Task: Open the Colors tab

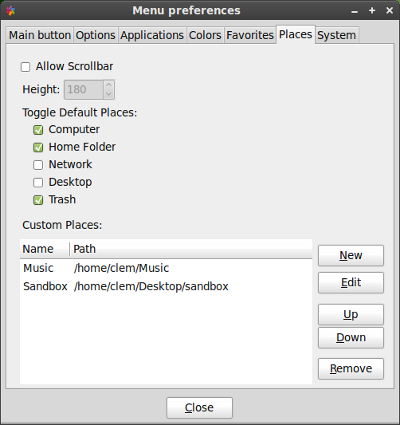Action: pos(205,35)
